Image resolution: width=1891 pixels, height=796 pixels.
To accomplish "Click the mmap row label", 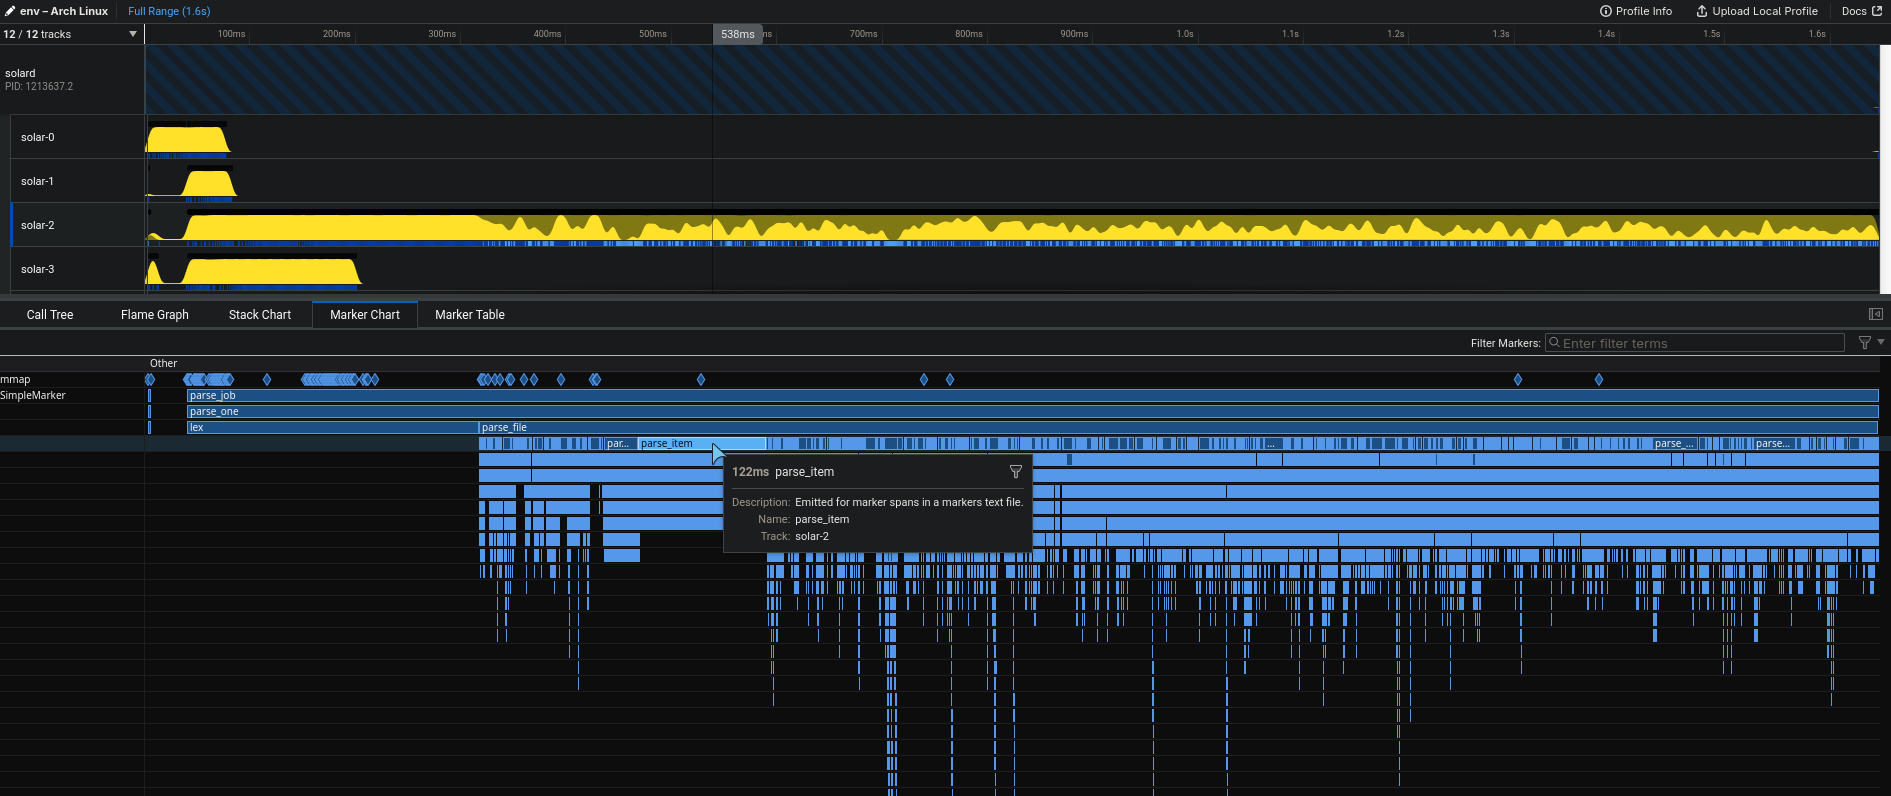I will click(15, 380).
